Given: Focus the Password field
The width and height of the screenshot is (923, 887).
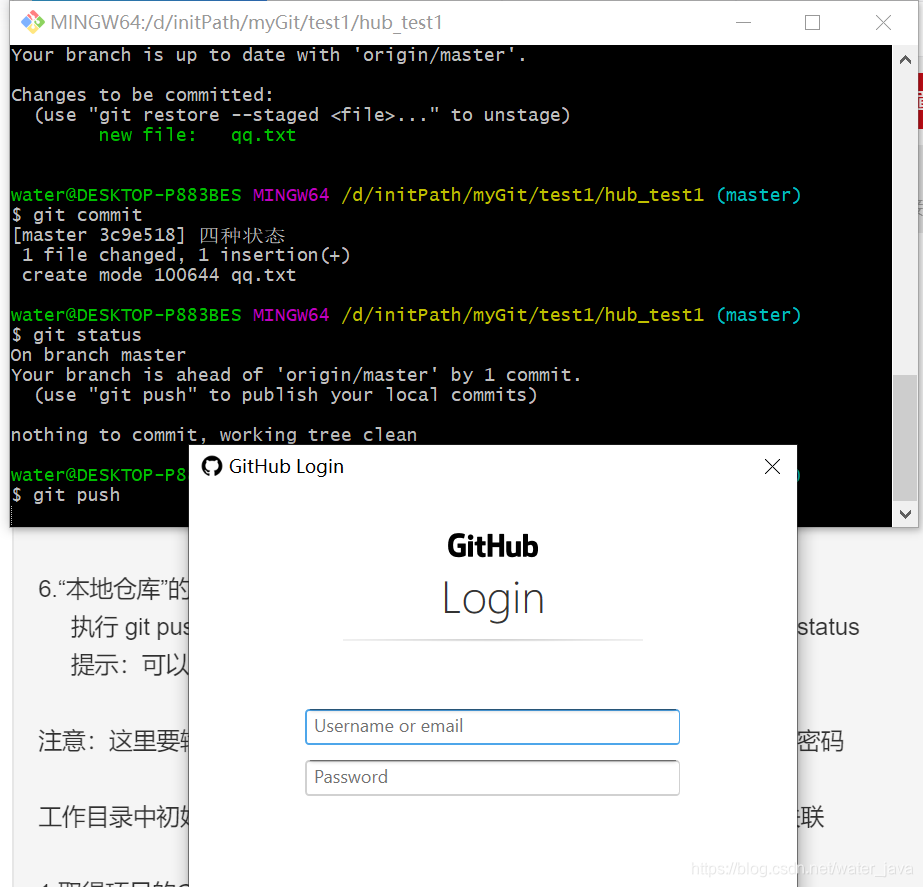Looking at the screenshot, I should (492, 778).
